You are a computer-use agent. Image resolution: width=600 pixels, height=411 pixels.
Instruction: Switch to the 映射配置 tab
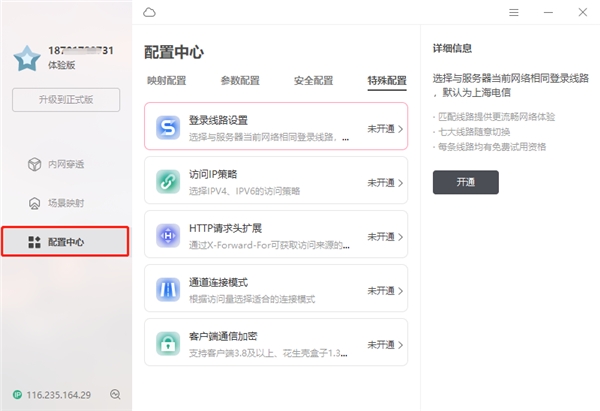[x=166, y=80]
